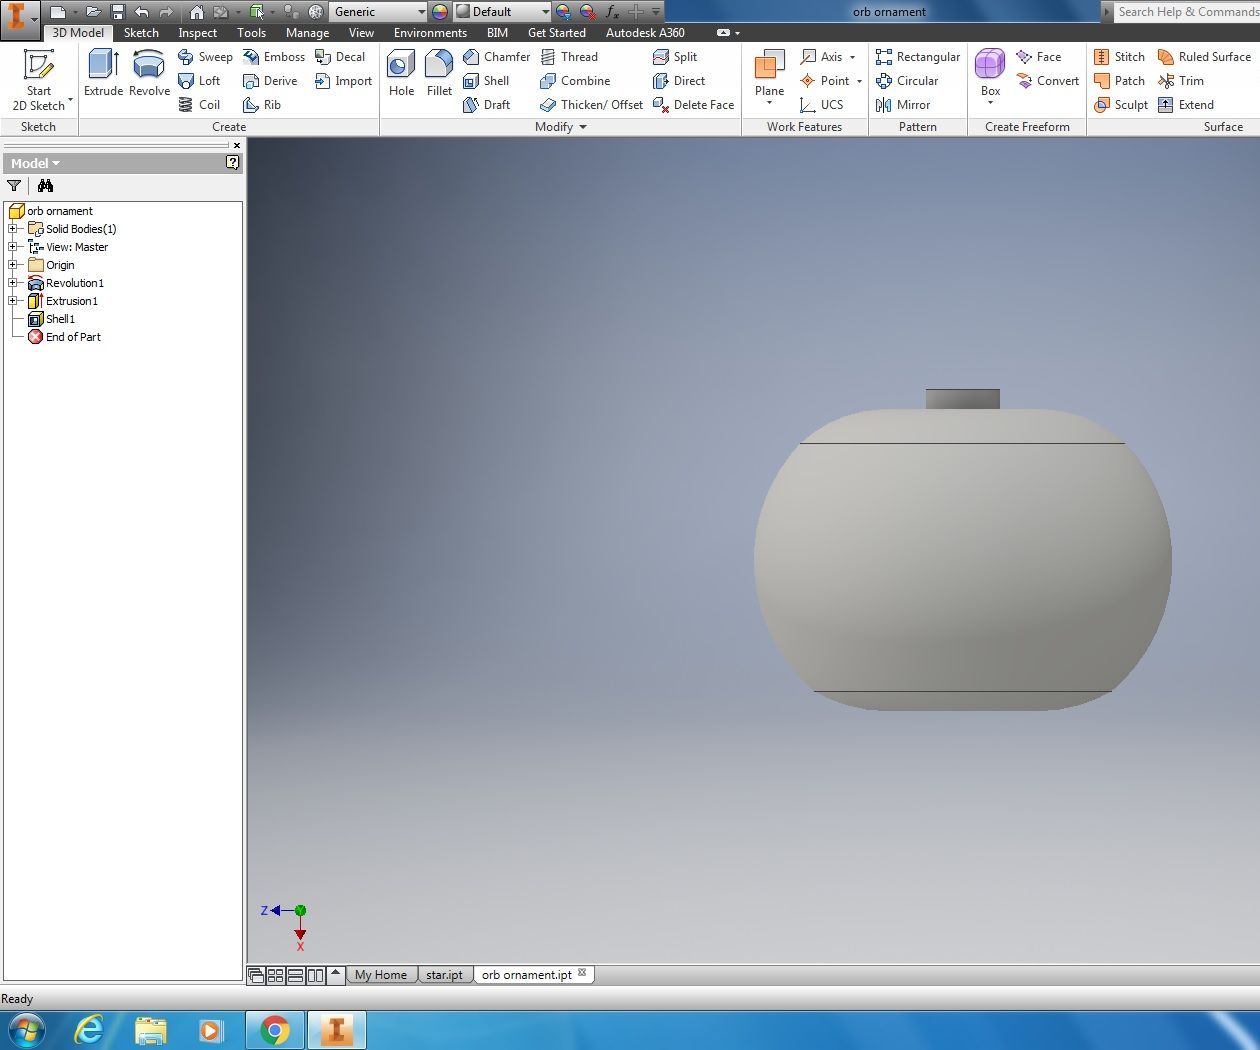Switch to the Sketch ribbon tab
The width and height of the screenshot is (1260, 1050).
(x=141, y=33)
